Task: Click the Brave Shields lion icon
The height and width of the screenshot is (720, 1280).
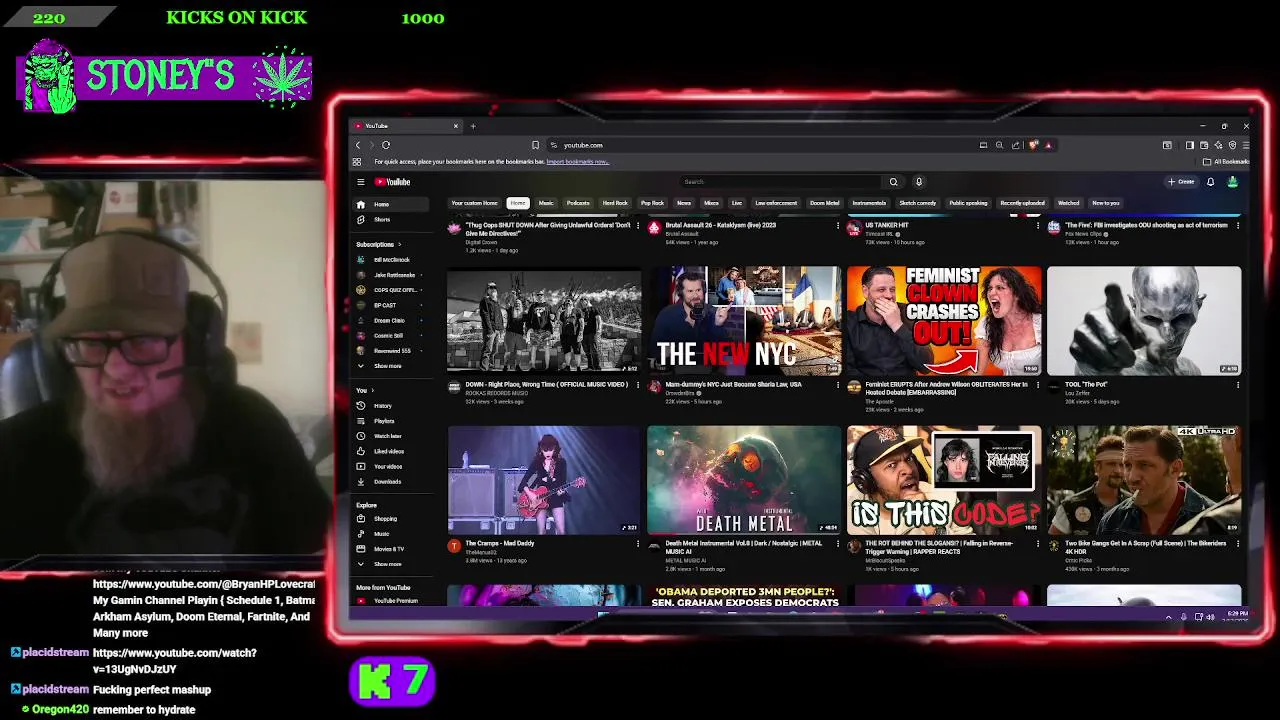Action: click(1034, 145)
